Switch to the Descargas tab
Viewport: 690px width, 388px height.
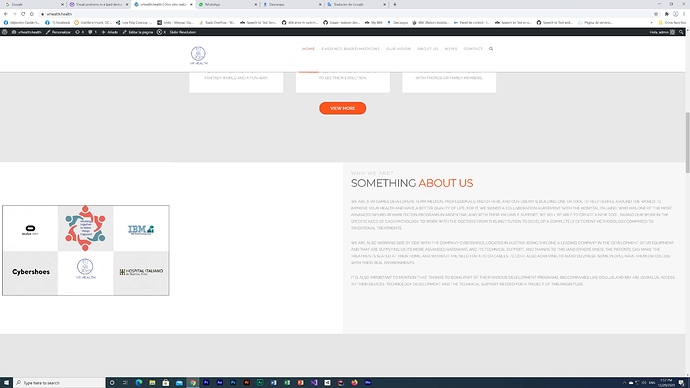tap(292, 4)
